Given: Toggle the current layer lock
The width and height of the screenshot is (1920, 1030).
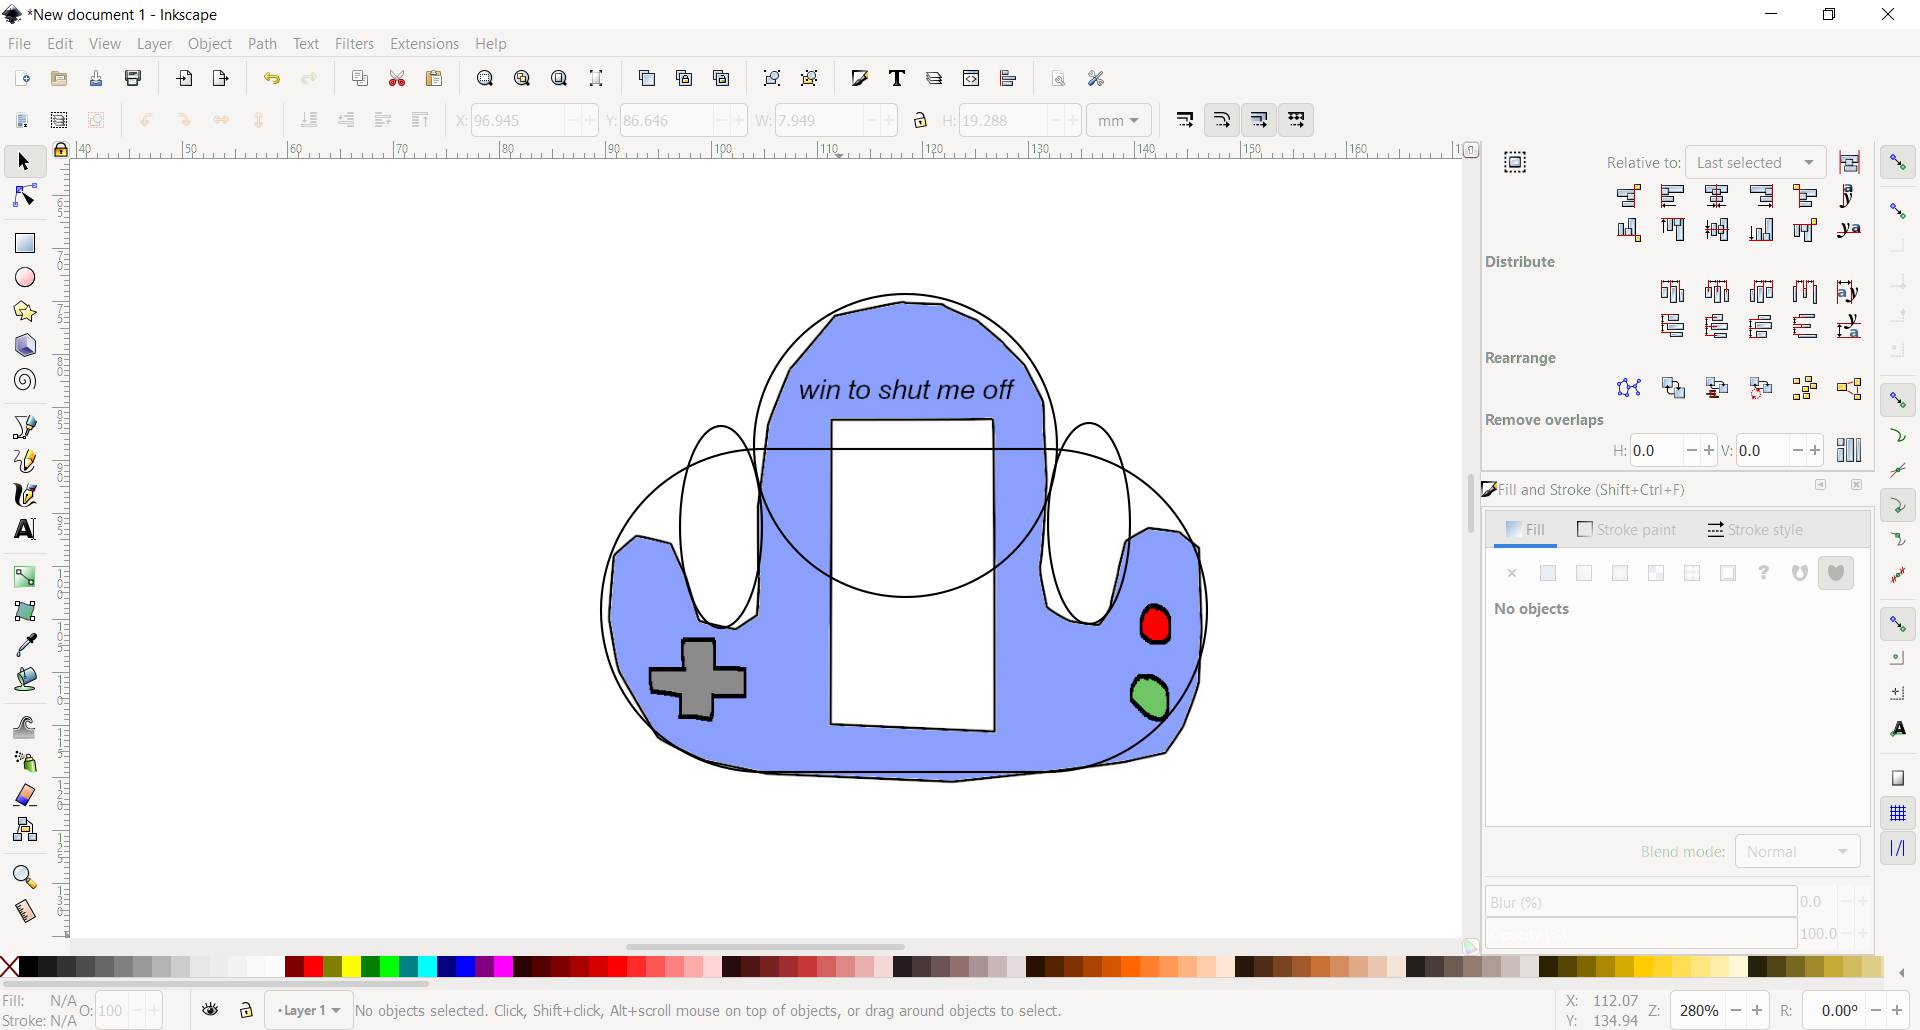Looking at the screenshot, I should tap(246, 1010).
